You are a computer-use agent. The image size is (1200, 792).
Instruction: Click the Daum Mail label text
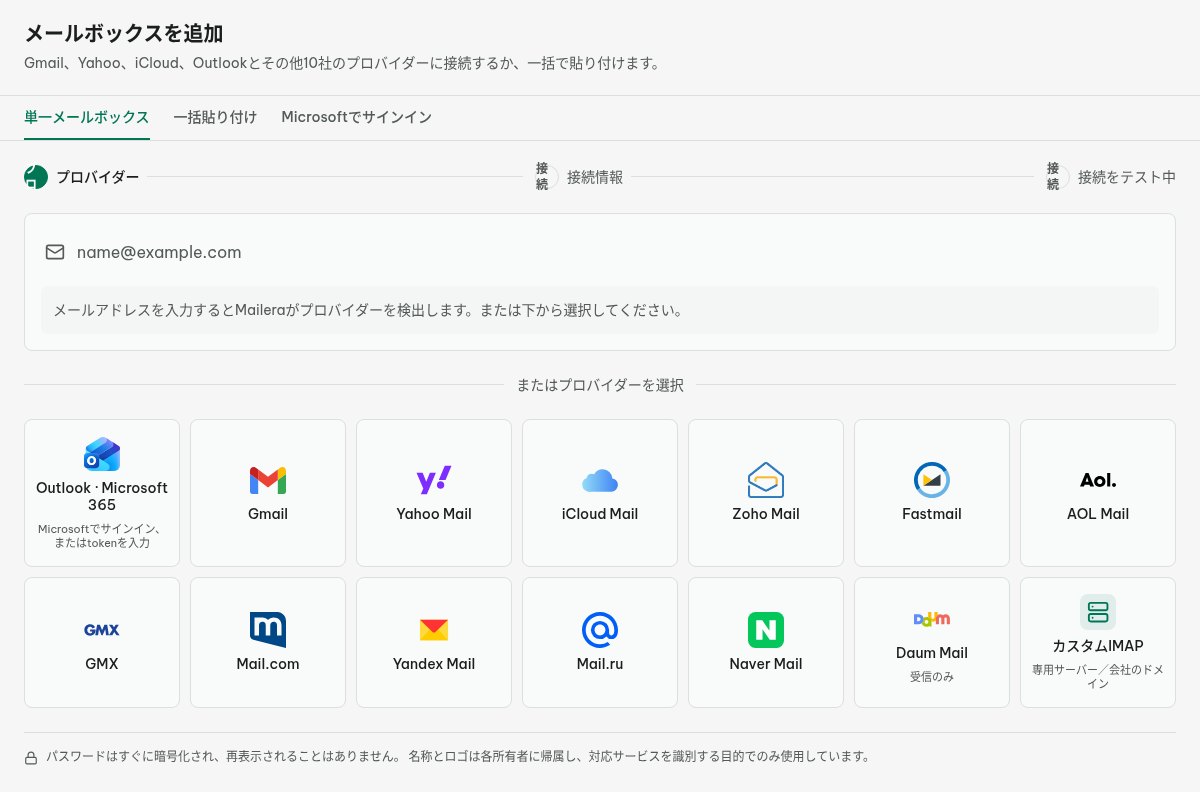pyautogui.click(x=932, y=653)
